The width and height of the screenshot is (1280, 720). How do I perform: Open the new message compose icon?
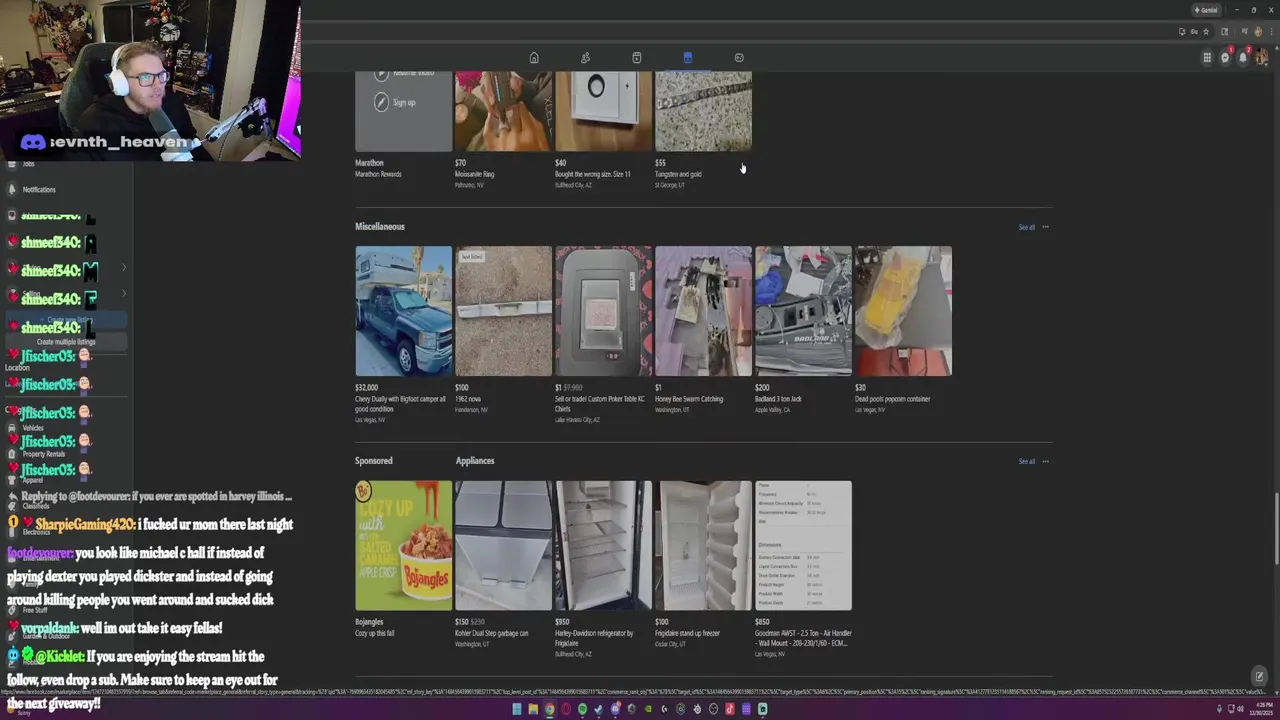1259,676
